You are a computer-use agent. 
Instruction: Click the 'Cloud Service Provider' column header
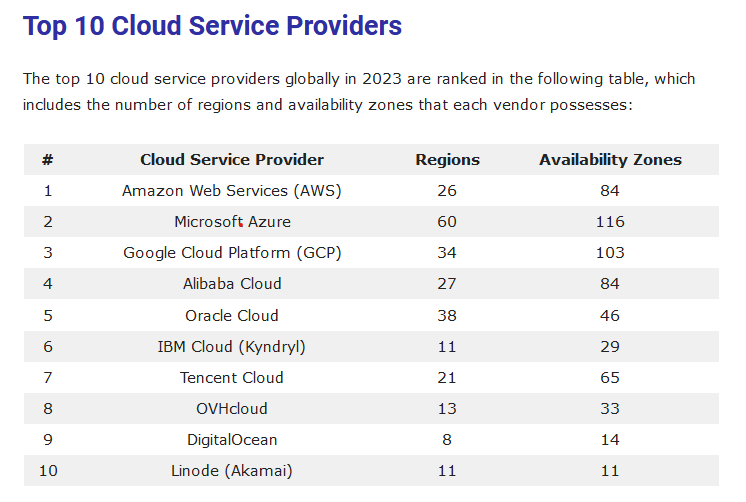click(232, 159)
